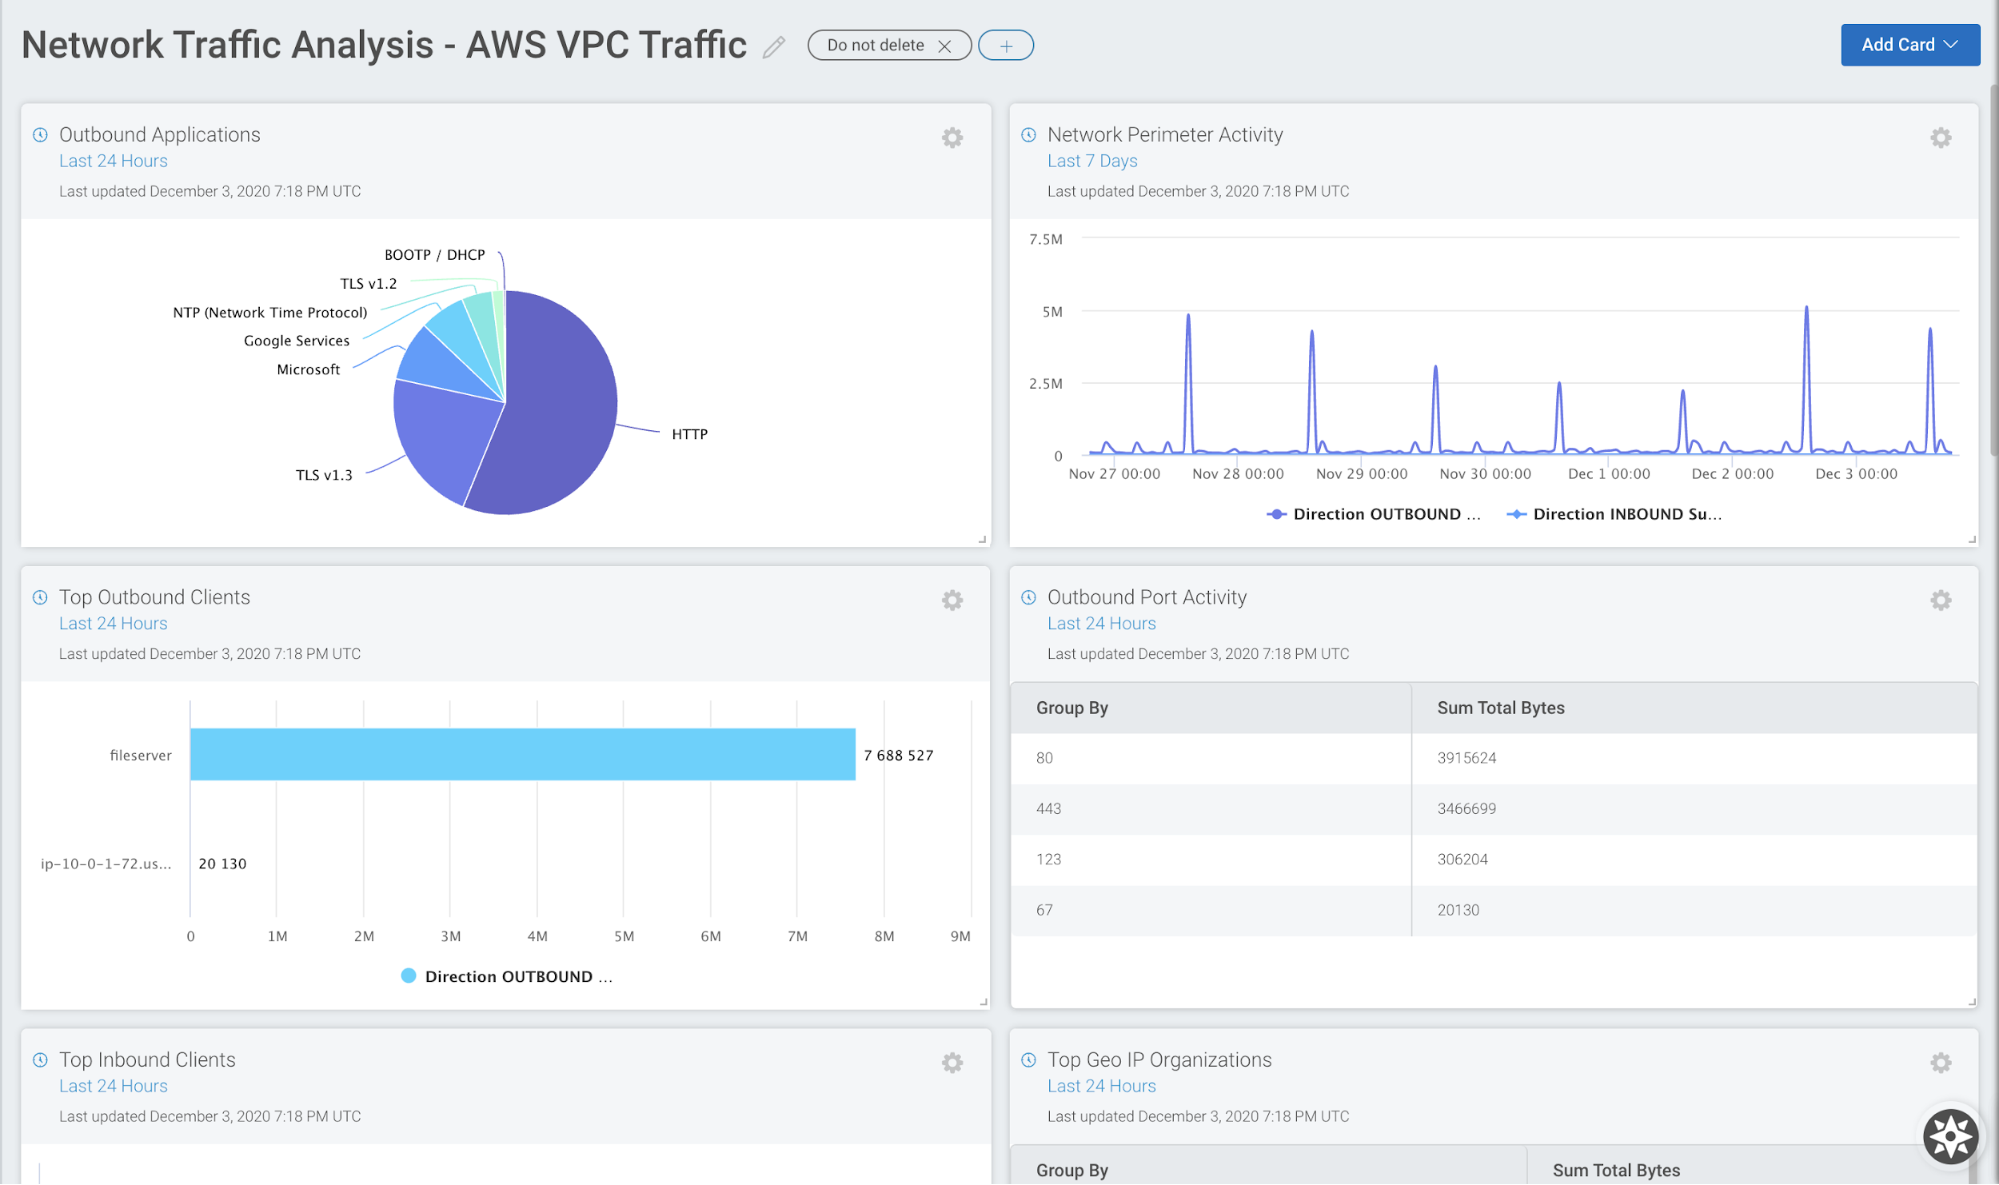Click the fileserver bar in chart

522,755
